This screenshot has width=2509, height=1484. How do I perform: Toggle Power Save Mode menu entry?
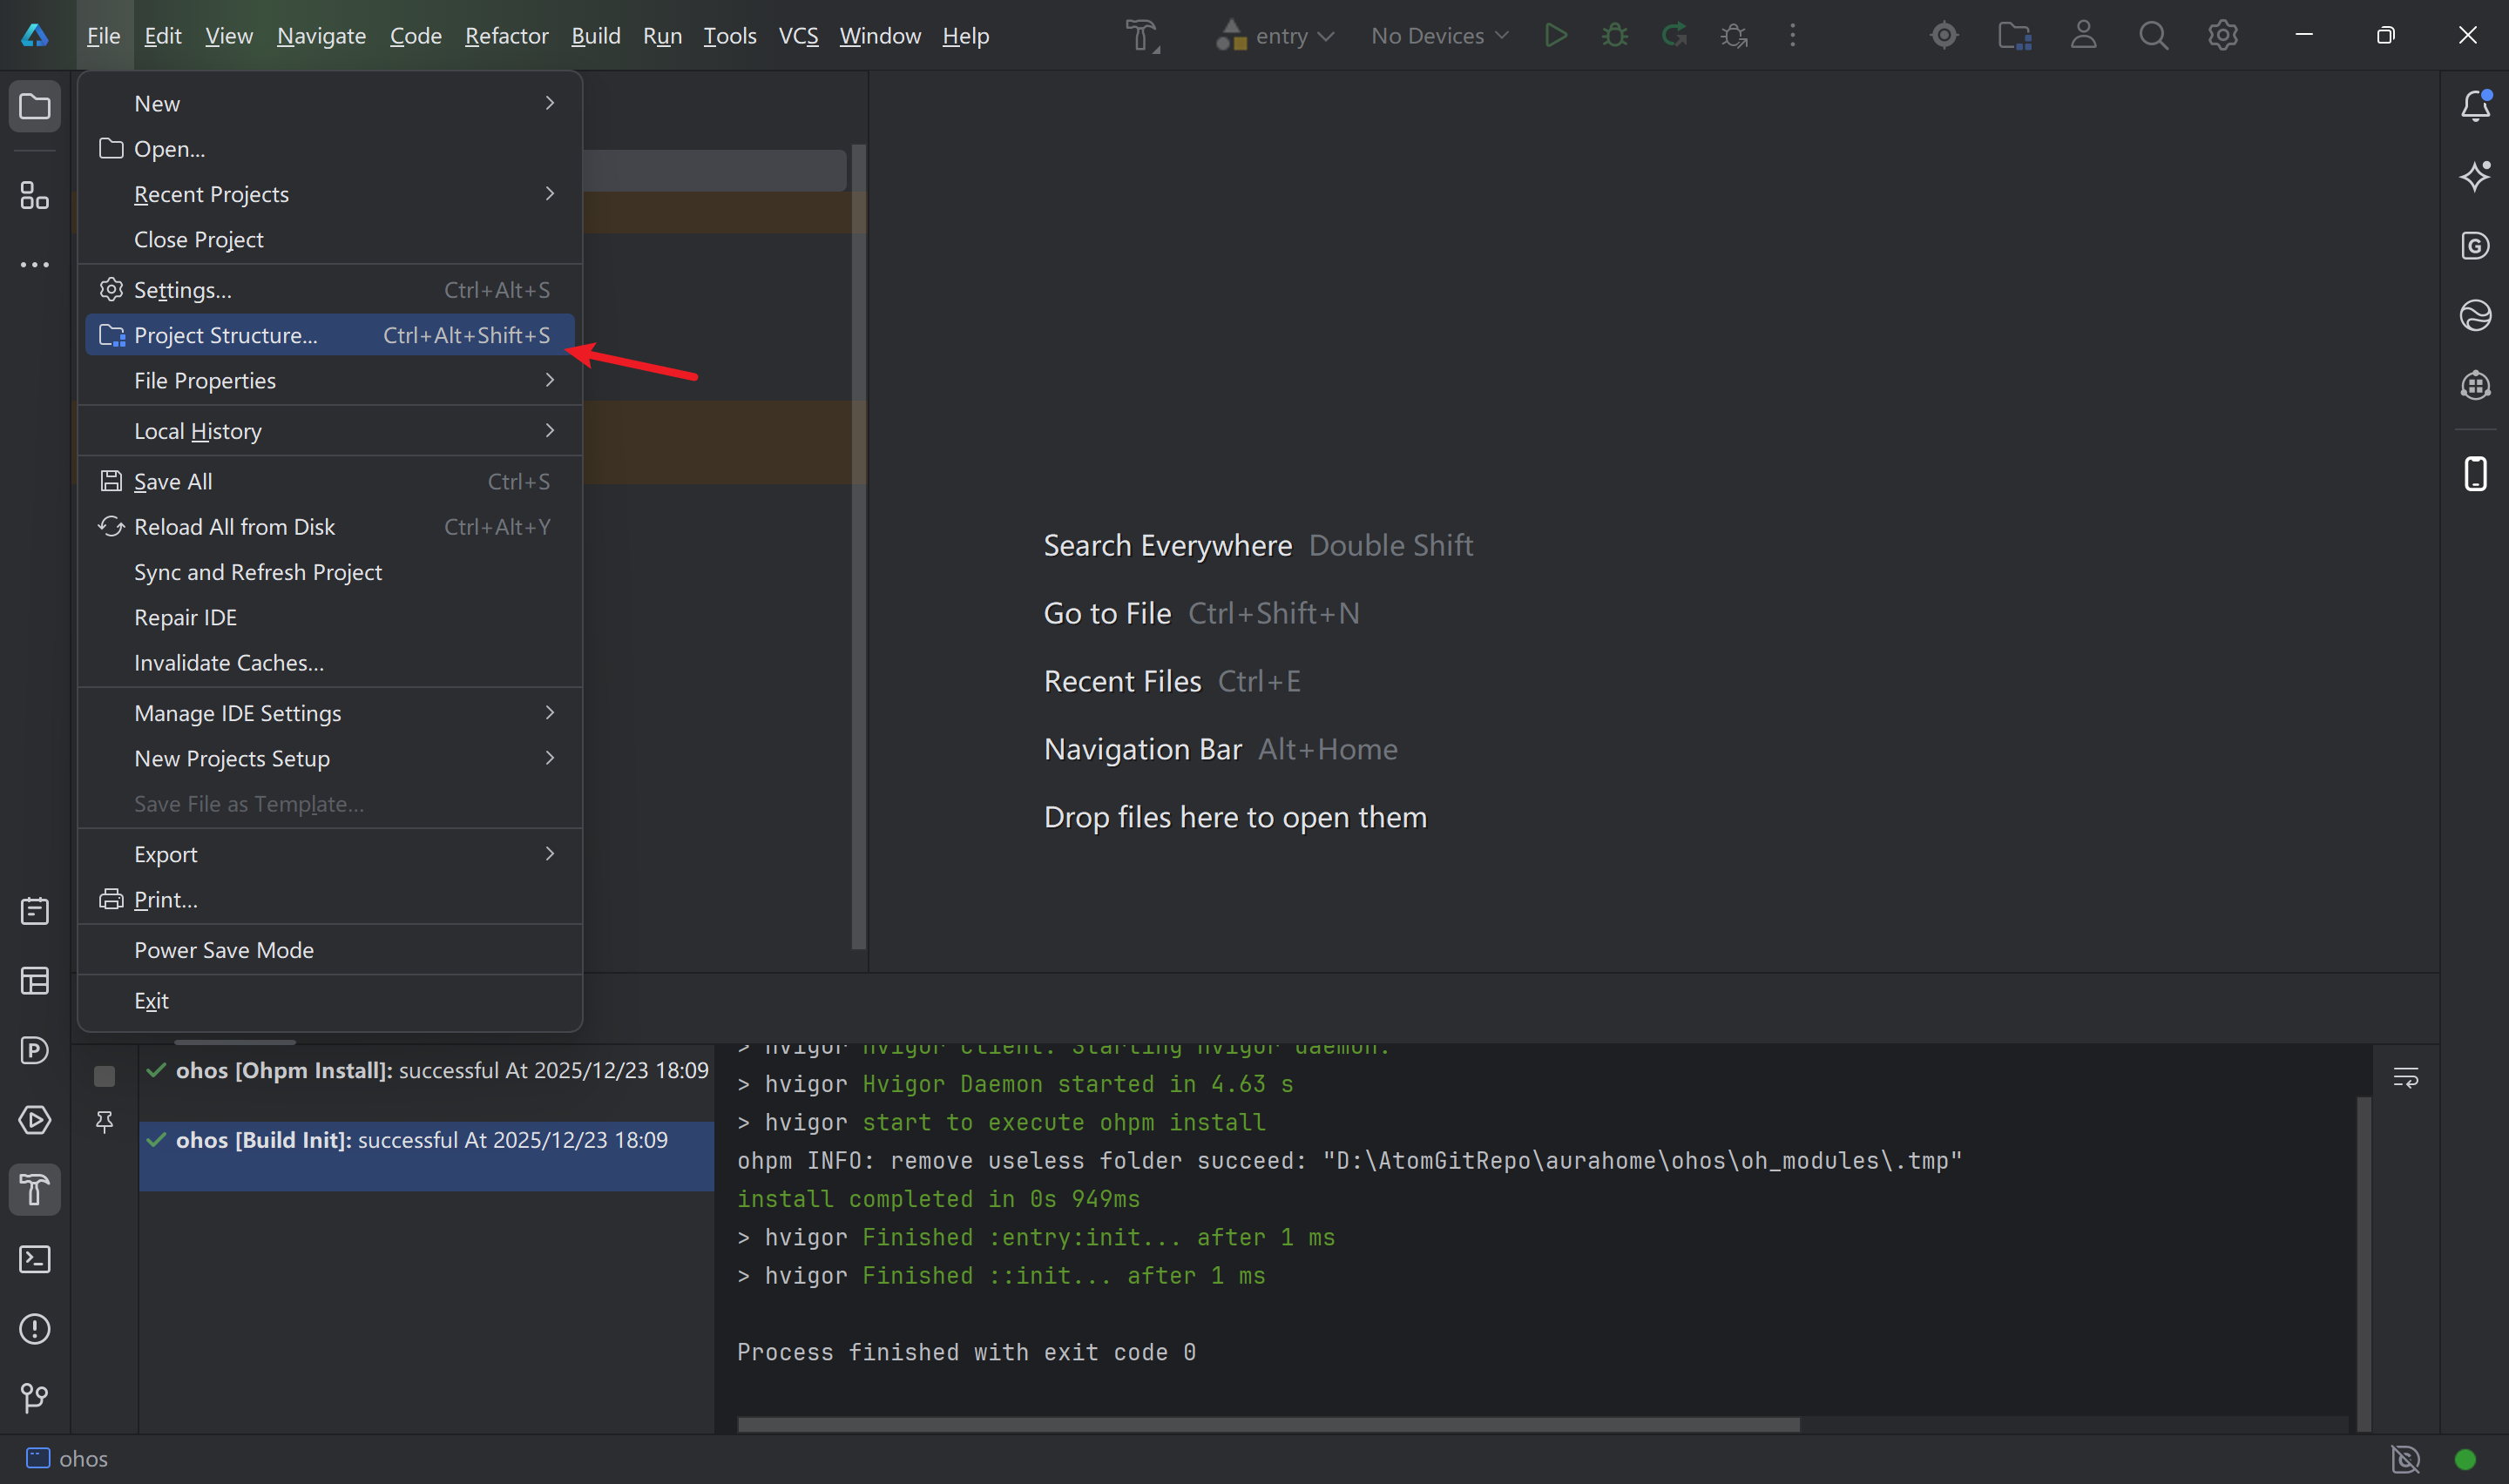224,950
